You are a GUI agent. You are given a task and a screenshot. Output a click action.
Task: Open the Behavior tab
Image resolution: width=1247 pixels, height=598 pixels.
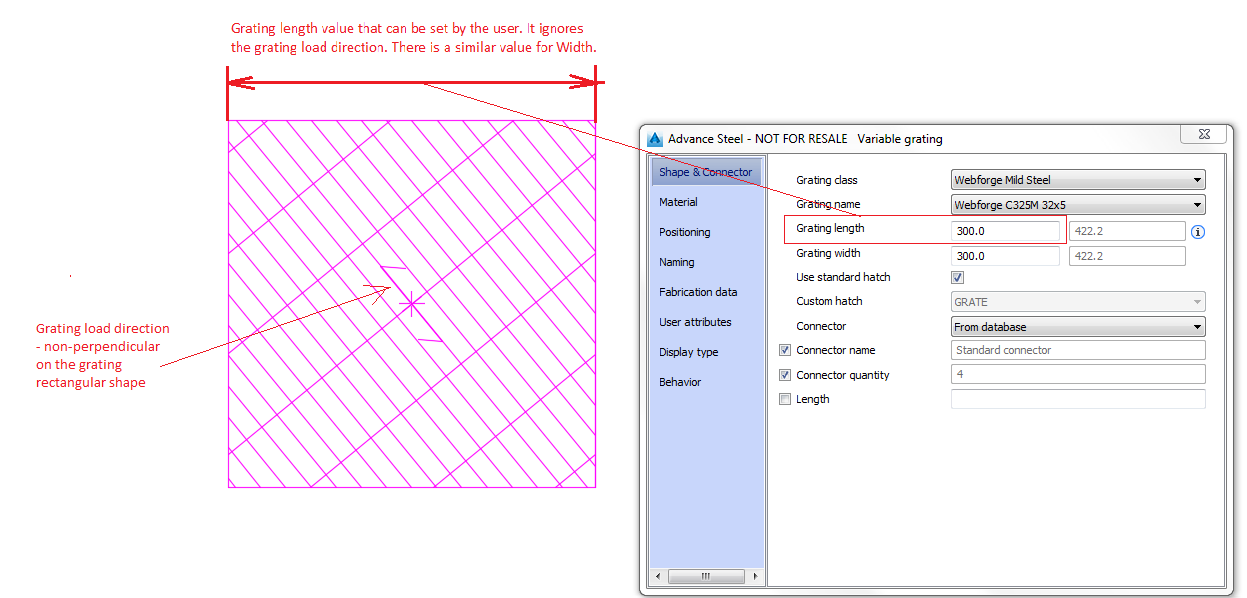click(x=706, y=382)
